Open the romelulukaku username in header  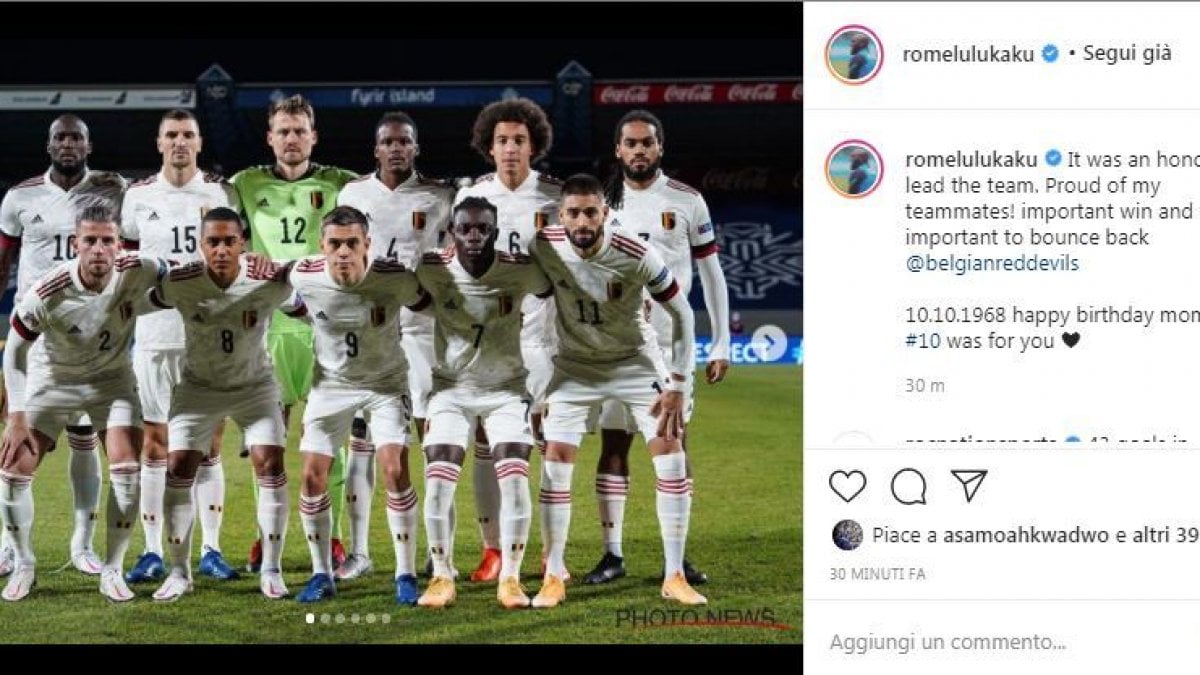(968, 54)
